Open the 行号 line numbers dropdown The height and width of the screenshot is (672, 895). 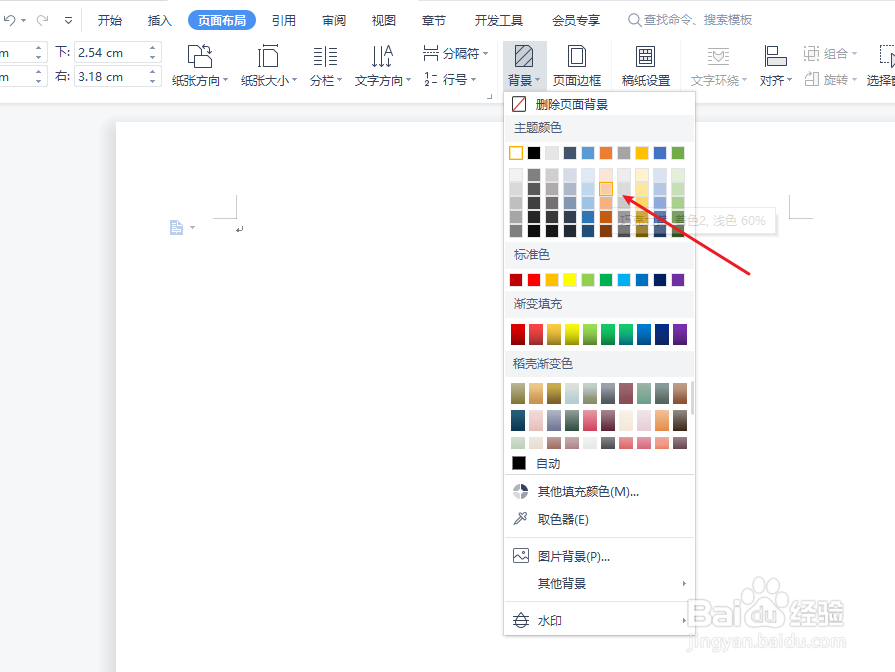click(450, 79)
